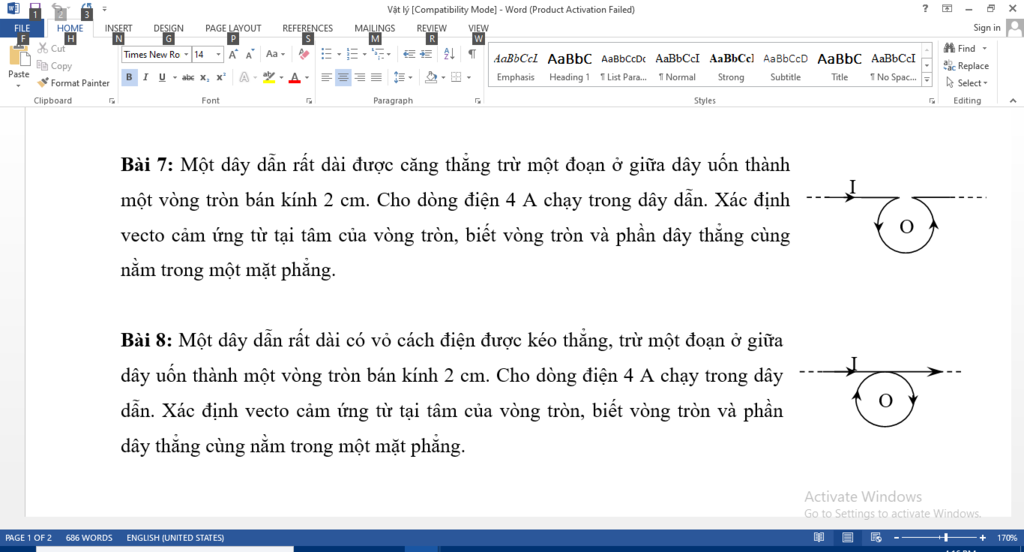The width and height of the screenshot is (1024, 552).
Task: Expand the font color dropdown arrow
Action: [307, 77]
